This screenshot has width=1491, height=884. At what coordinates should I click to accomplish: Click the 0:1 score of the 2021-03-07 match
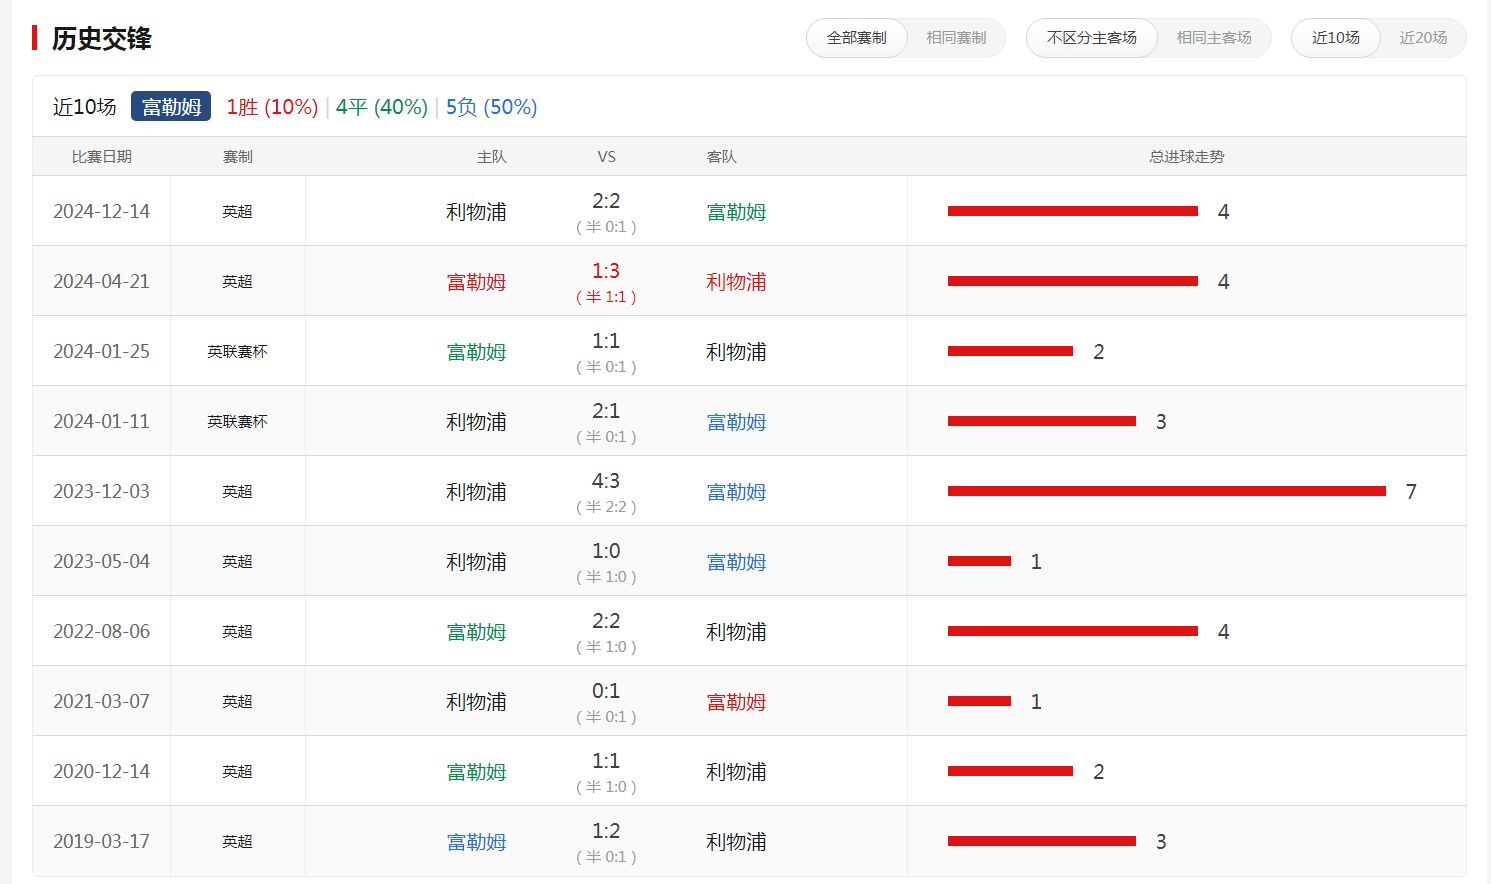[606, 691]
